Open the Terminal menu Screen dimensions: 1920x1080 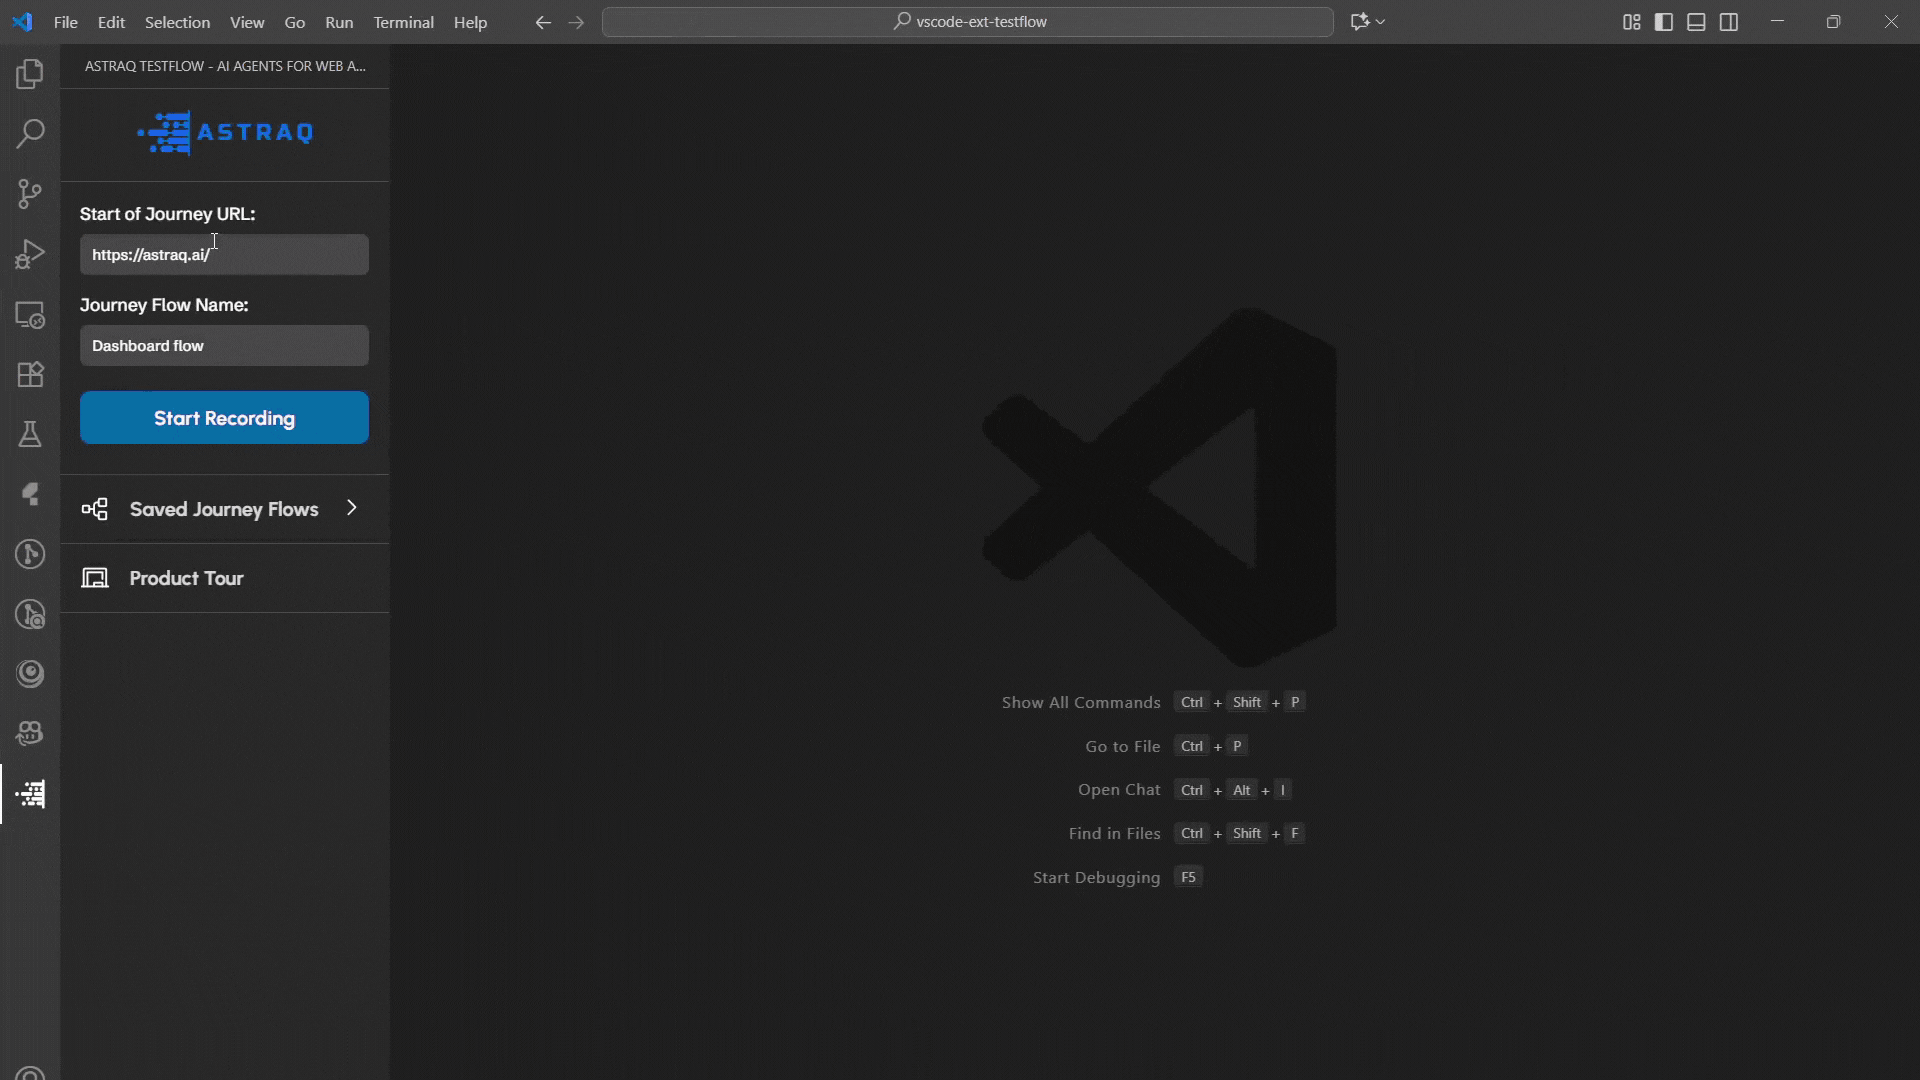pos(403,22)
